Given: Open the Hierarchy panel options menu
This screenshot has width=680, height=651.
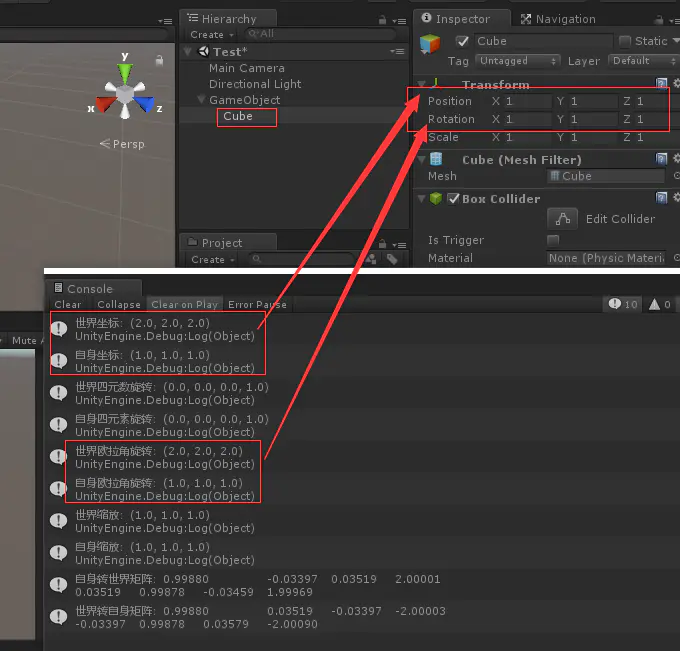Looking at the screenshot, I should 399,21.
